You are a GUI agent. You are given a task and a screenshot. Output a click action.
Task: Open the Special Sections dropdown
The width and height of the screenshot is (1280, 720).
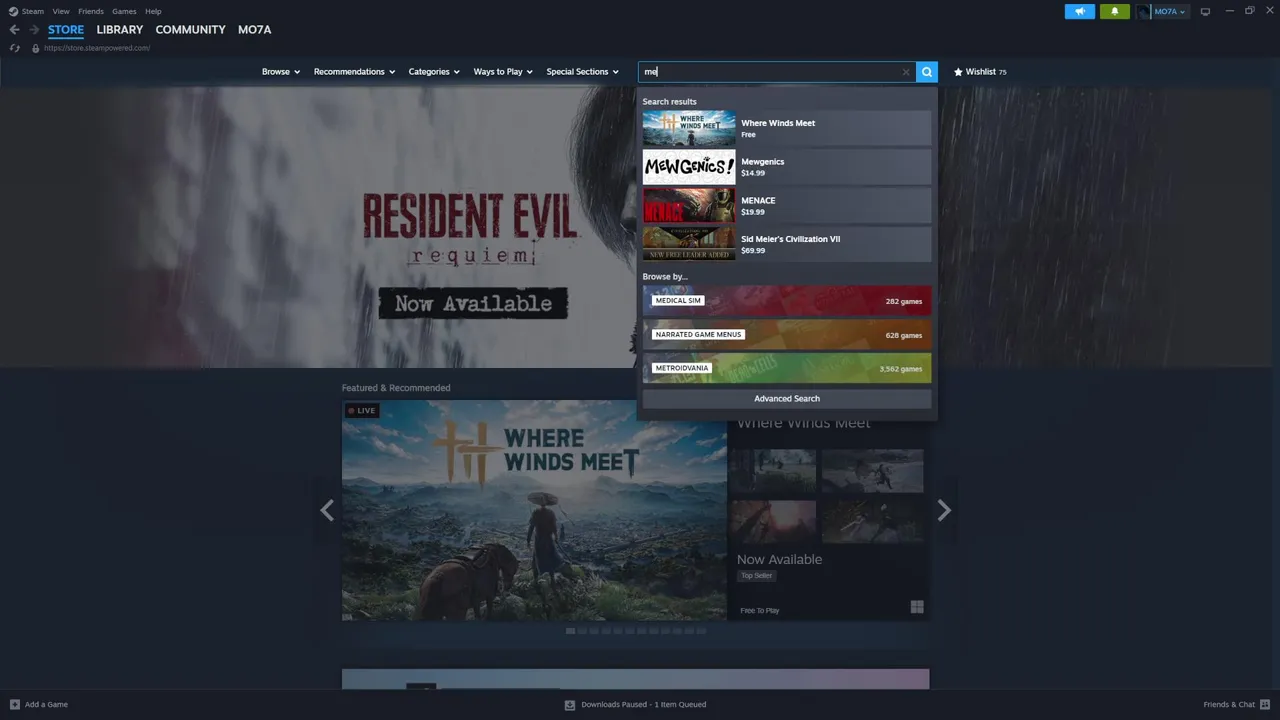tap(582, 72)
